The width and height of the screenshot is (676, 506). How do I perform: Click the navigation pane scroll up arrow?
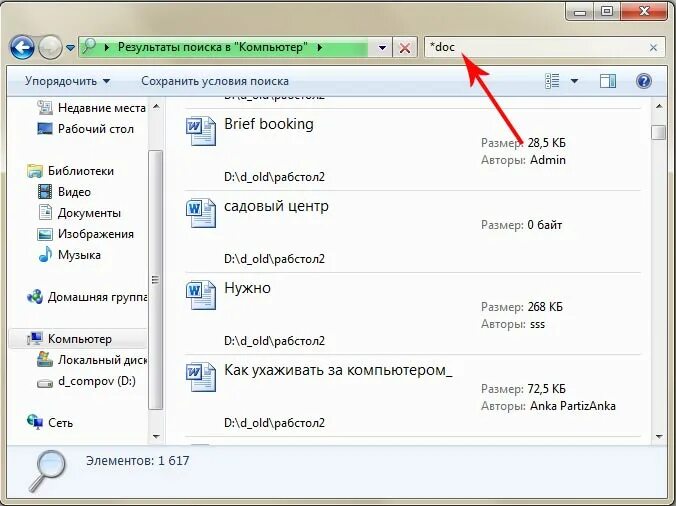tap(156, 106)
